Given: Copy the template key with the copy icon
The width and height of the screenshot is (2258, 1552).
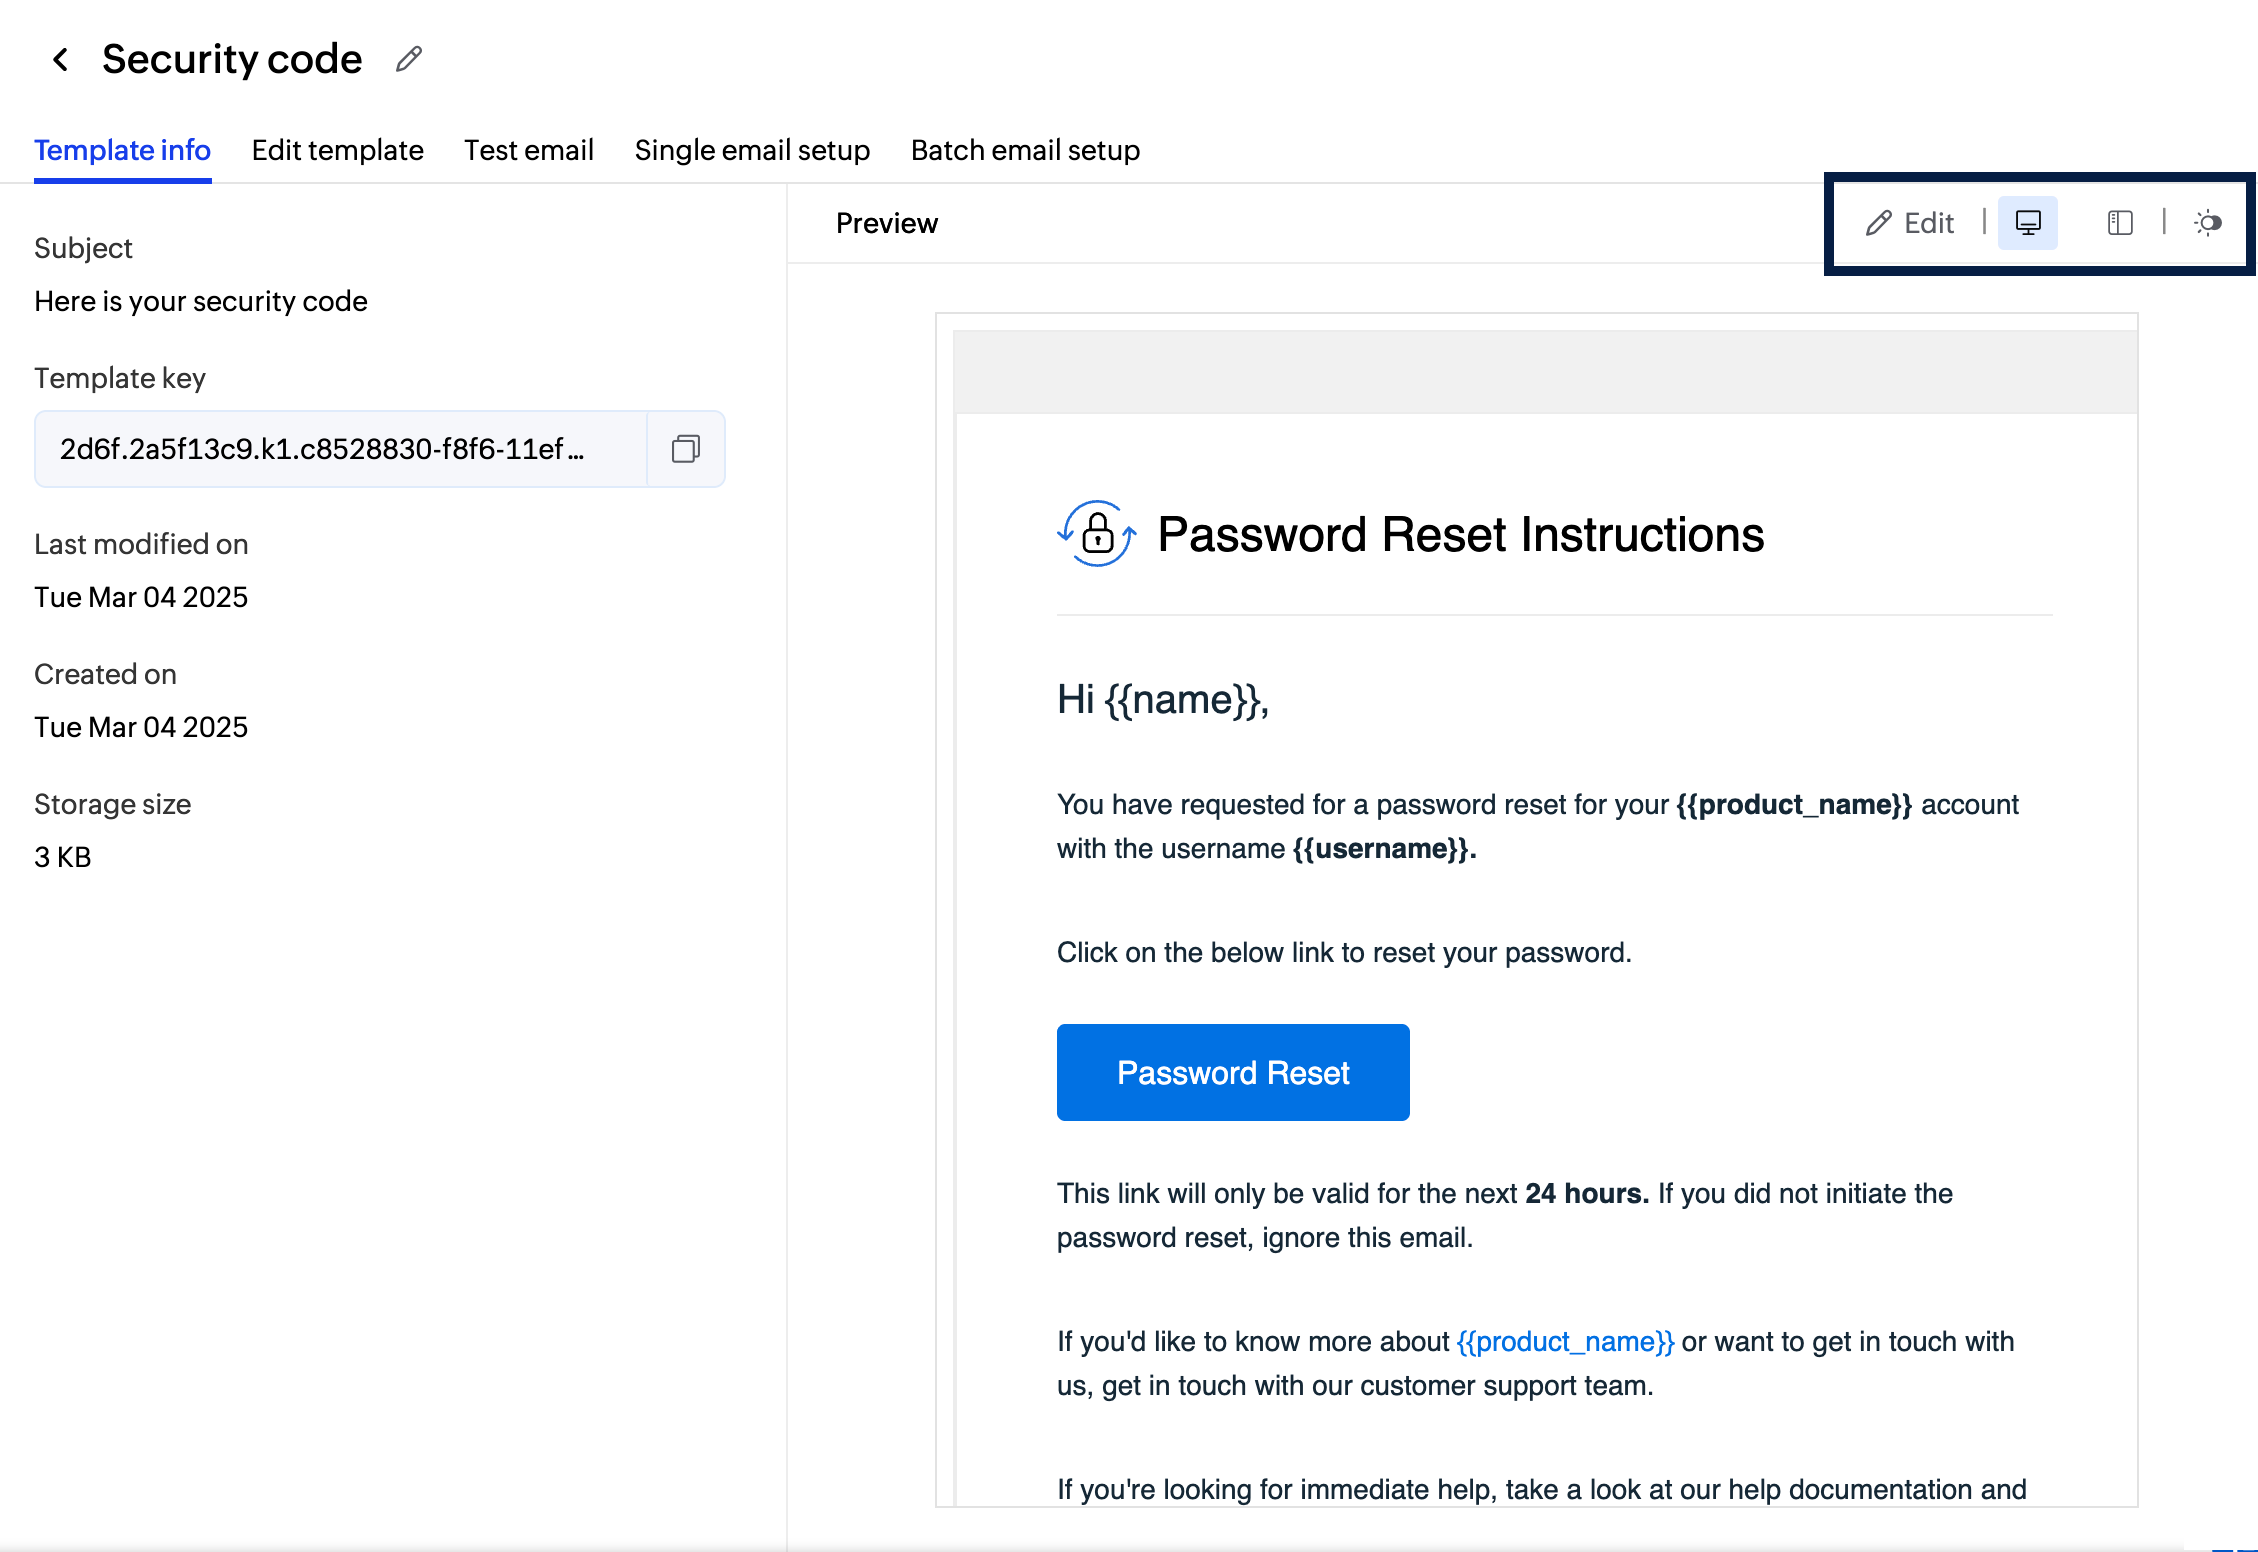Looking at the screenshot, I should (x=686, y=449).
